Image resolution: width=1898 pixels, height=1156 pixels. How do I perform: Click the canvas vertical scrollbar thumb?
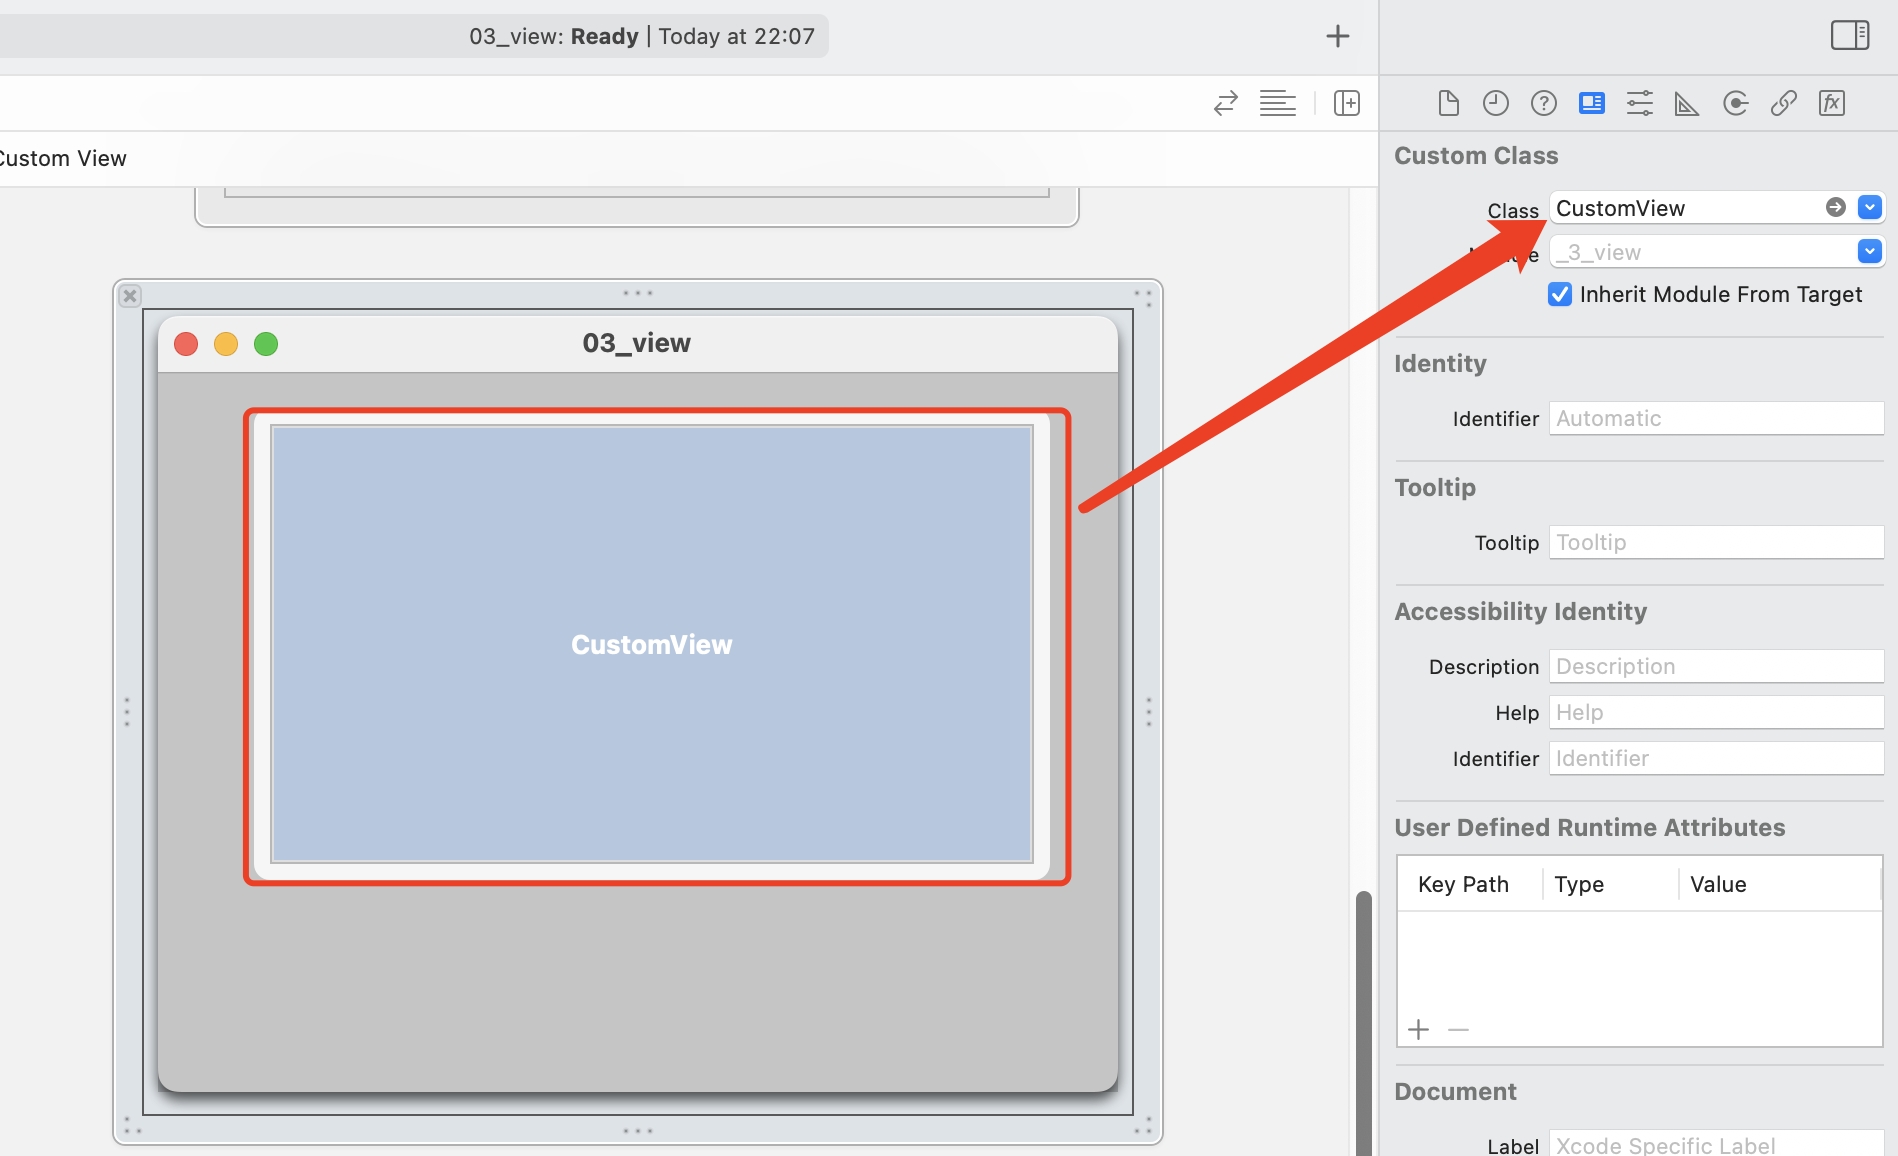(x=1363, y=1023)
